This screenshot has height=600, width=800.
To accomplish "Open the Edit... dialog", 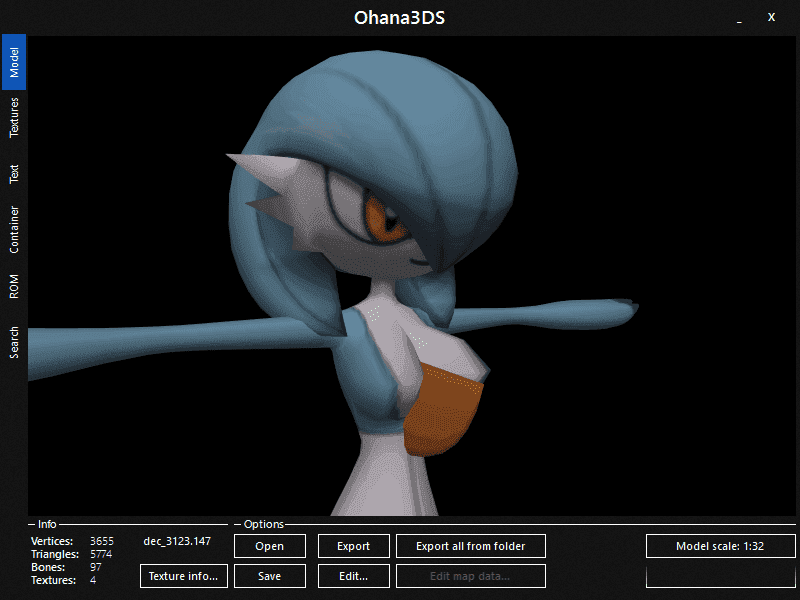I will click(x=354, y=576).
